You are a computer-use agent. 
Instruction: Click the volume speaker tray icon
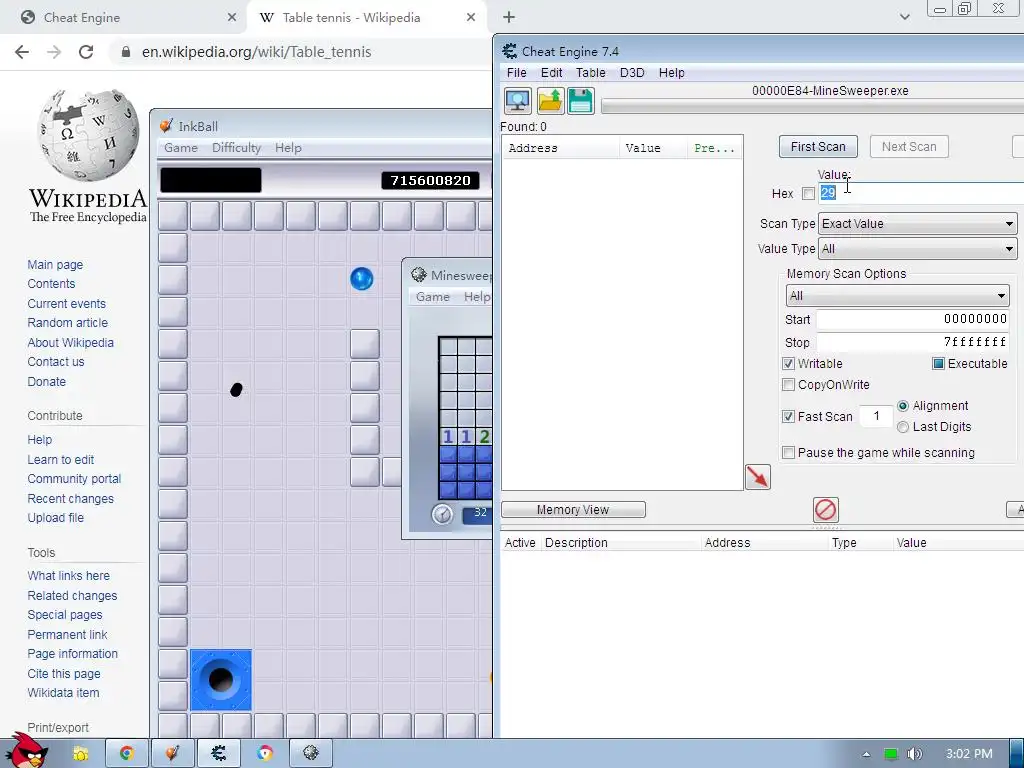point(914,754)
